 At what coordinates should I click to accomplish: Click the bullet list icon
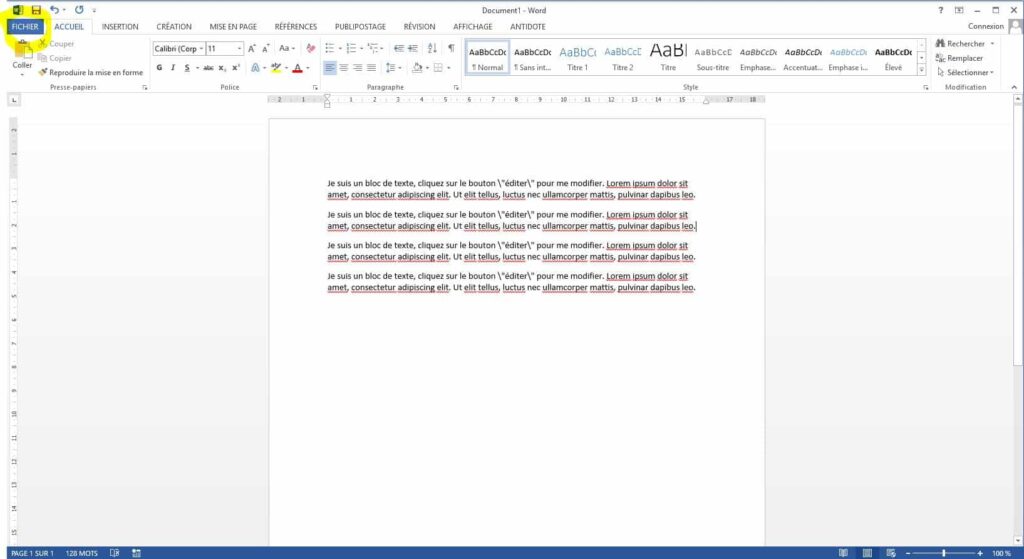[330, 48]
